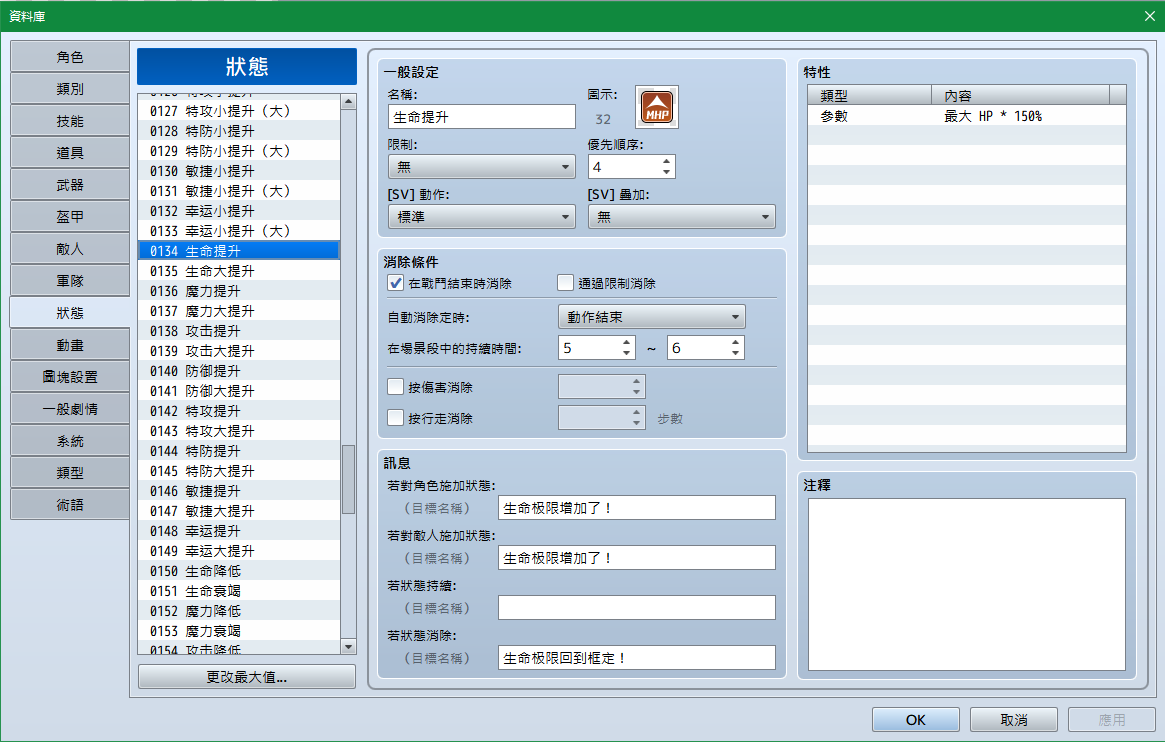Image resolution: width=1165 pixels, height=742 pixels.
Task: Open the 武器 tab
Action: coord(70,185)
